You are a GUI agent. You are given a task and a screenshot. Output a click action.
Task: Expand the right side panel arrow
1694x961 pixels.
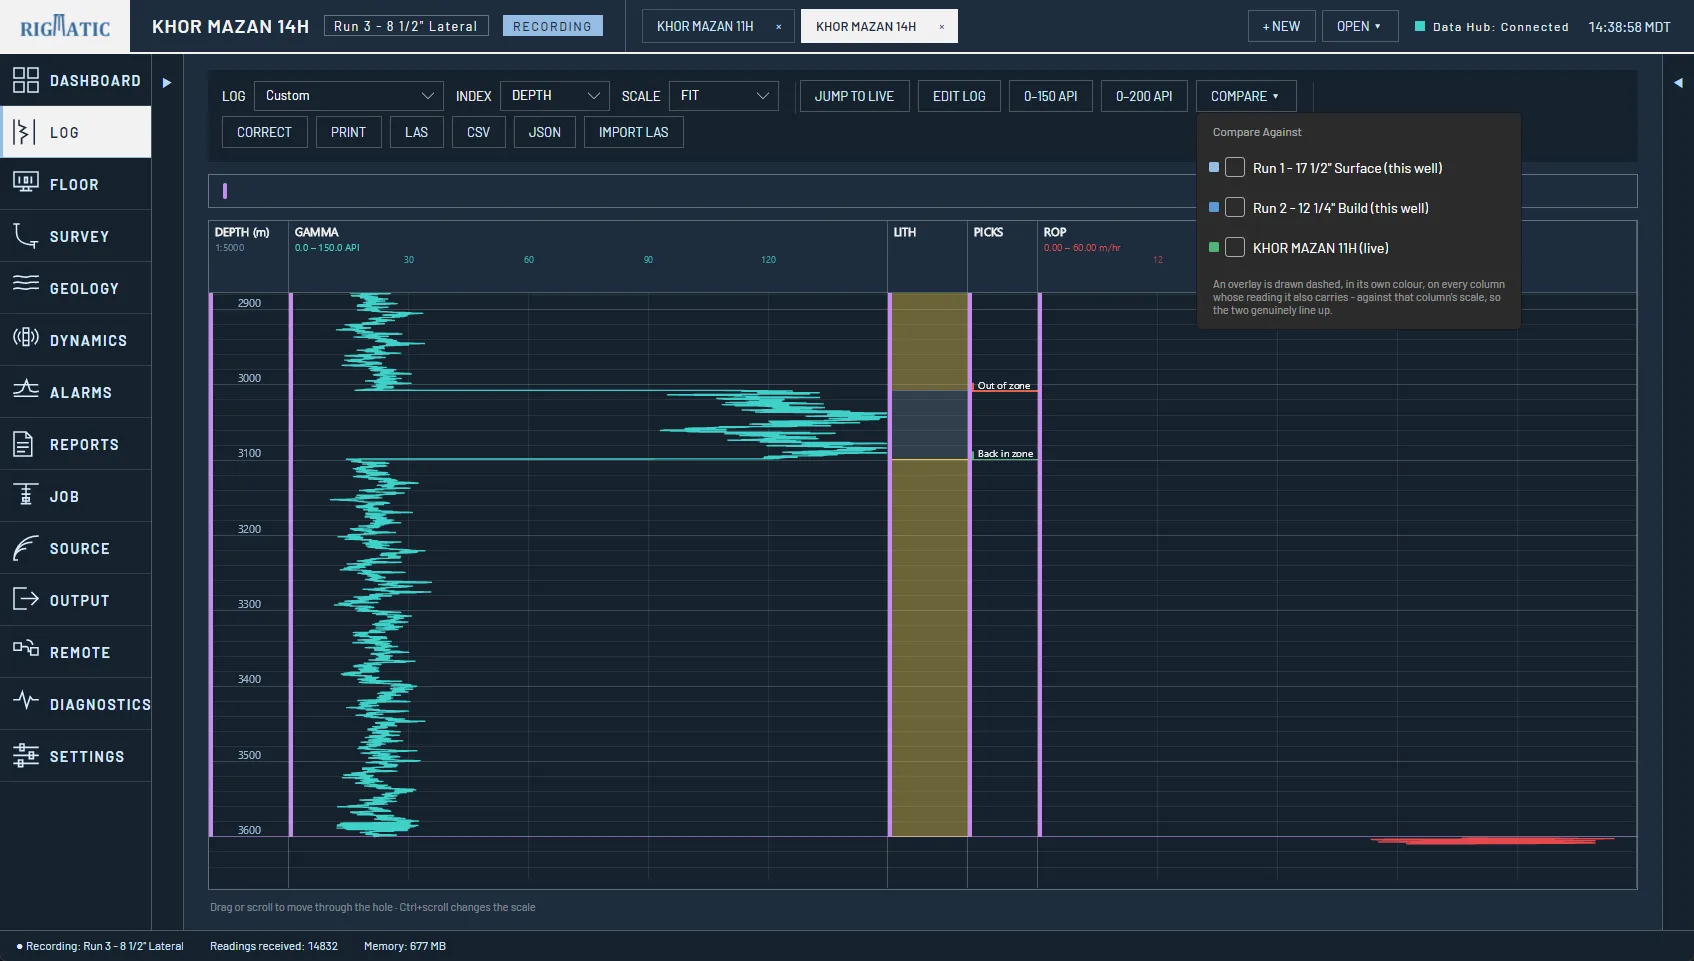coord(1678,83)
